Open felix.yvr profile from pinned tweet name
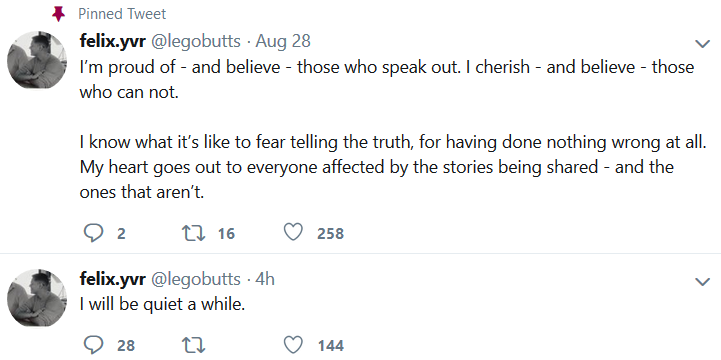This screenshot has height=360, width=721. click(113, 41)
